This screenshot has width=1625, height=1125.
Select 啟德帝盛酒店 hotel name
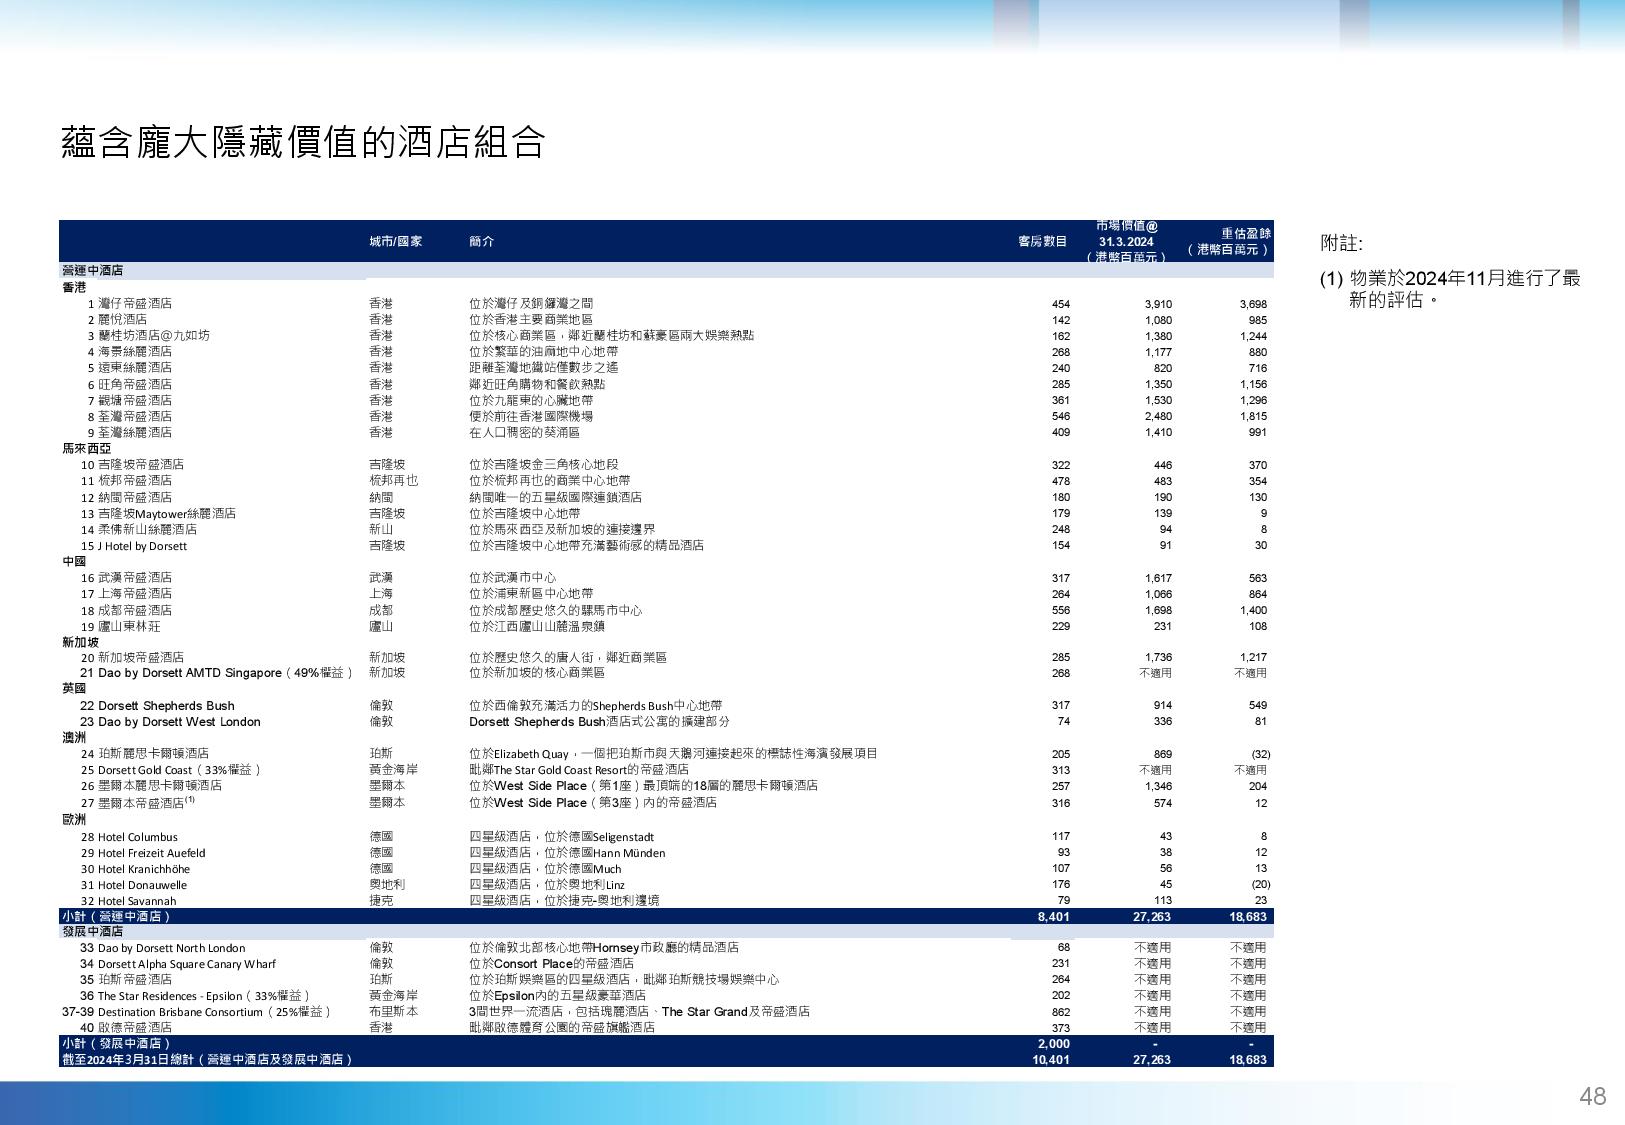pos(135,1027)
